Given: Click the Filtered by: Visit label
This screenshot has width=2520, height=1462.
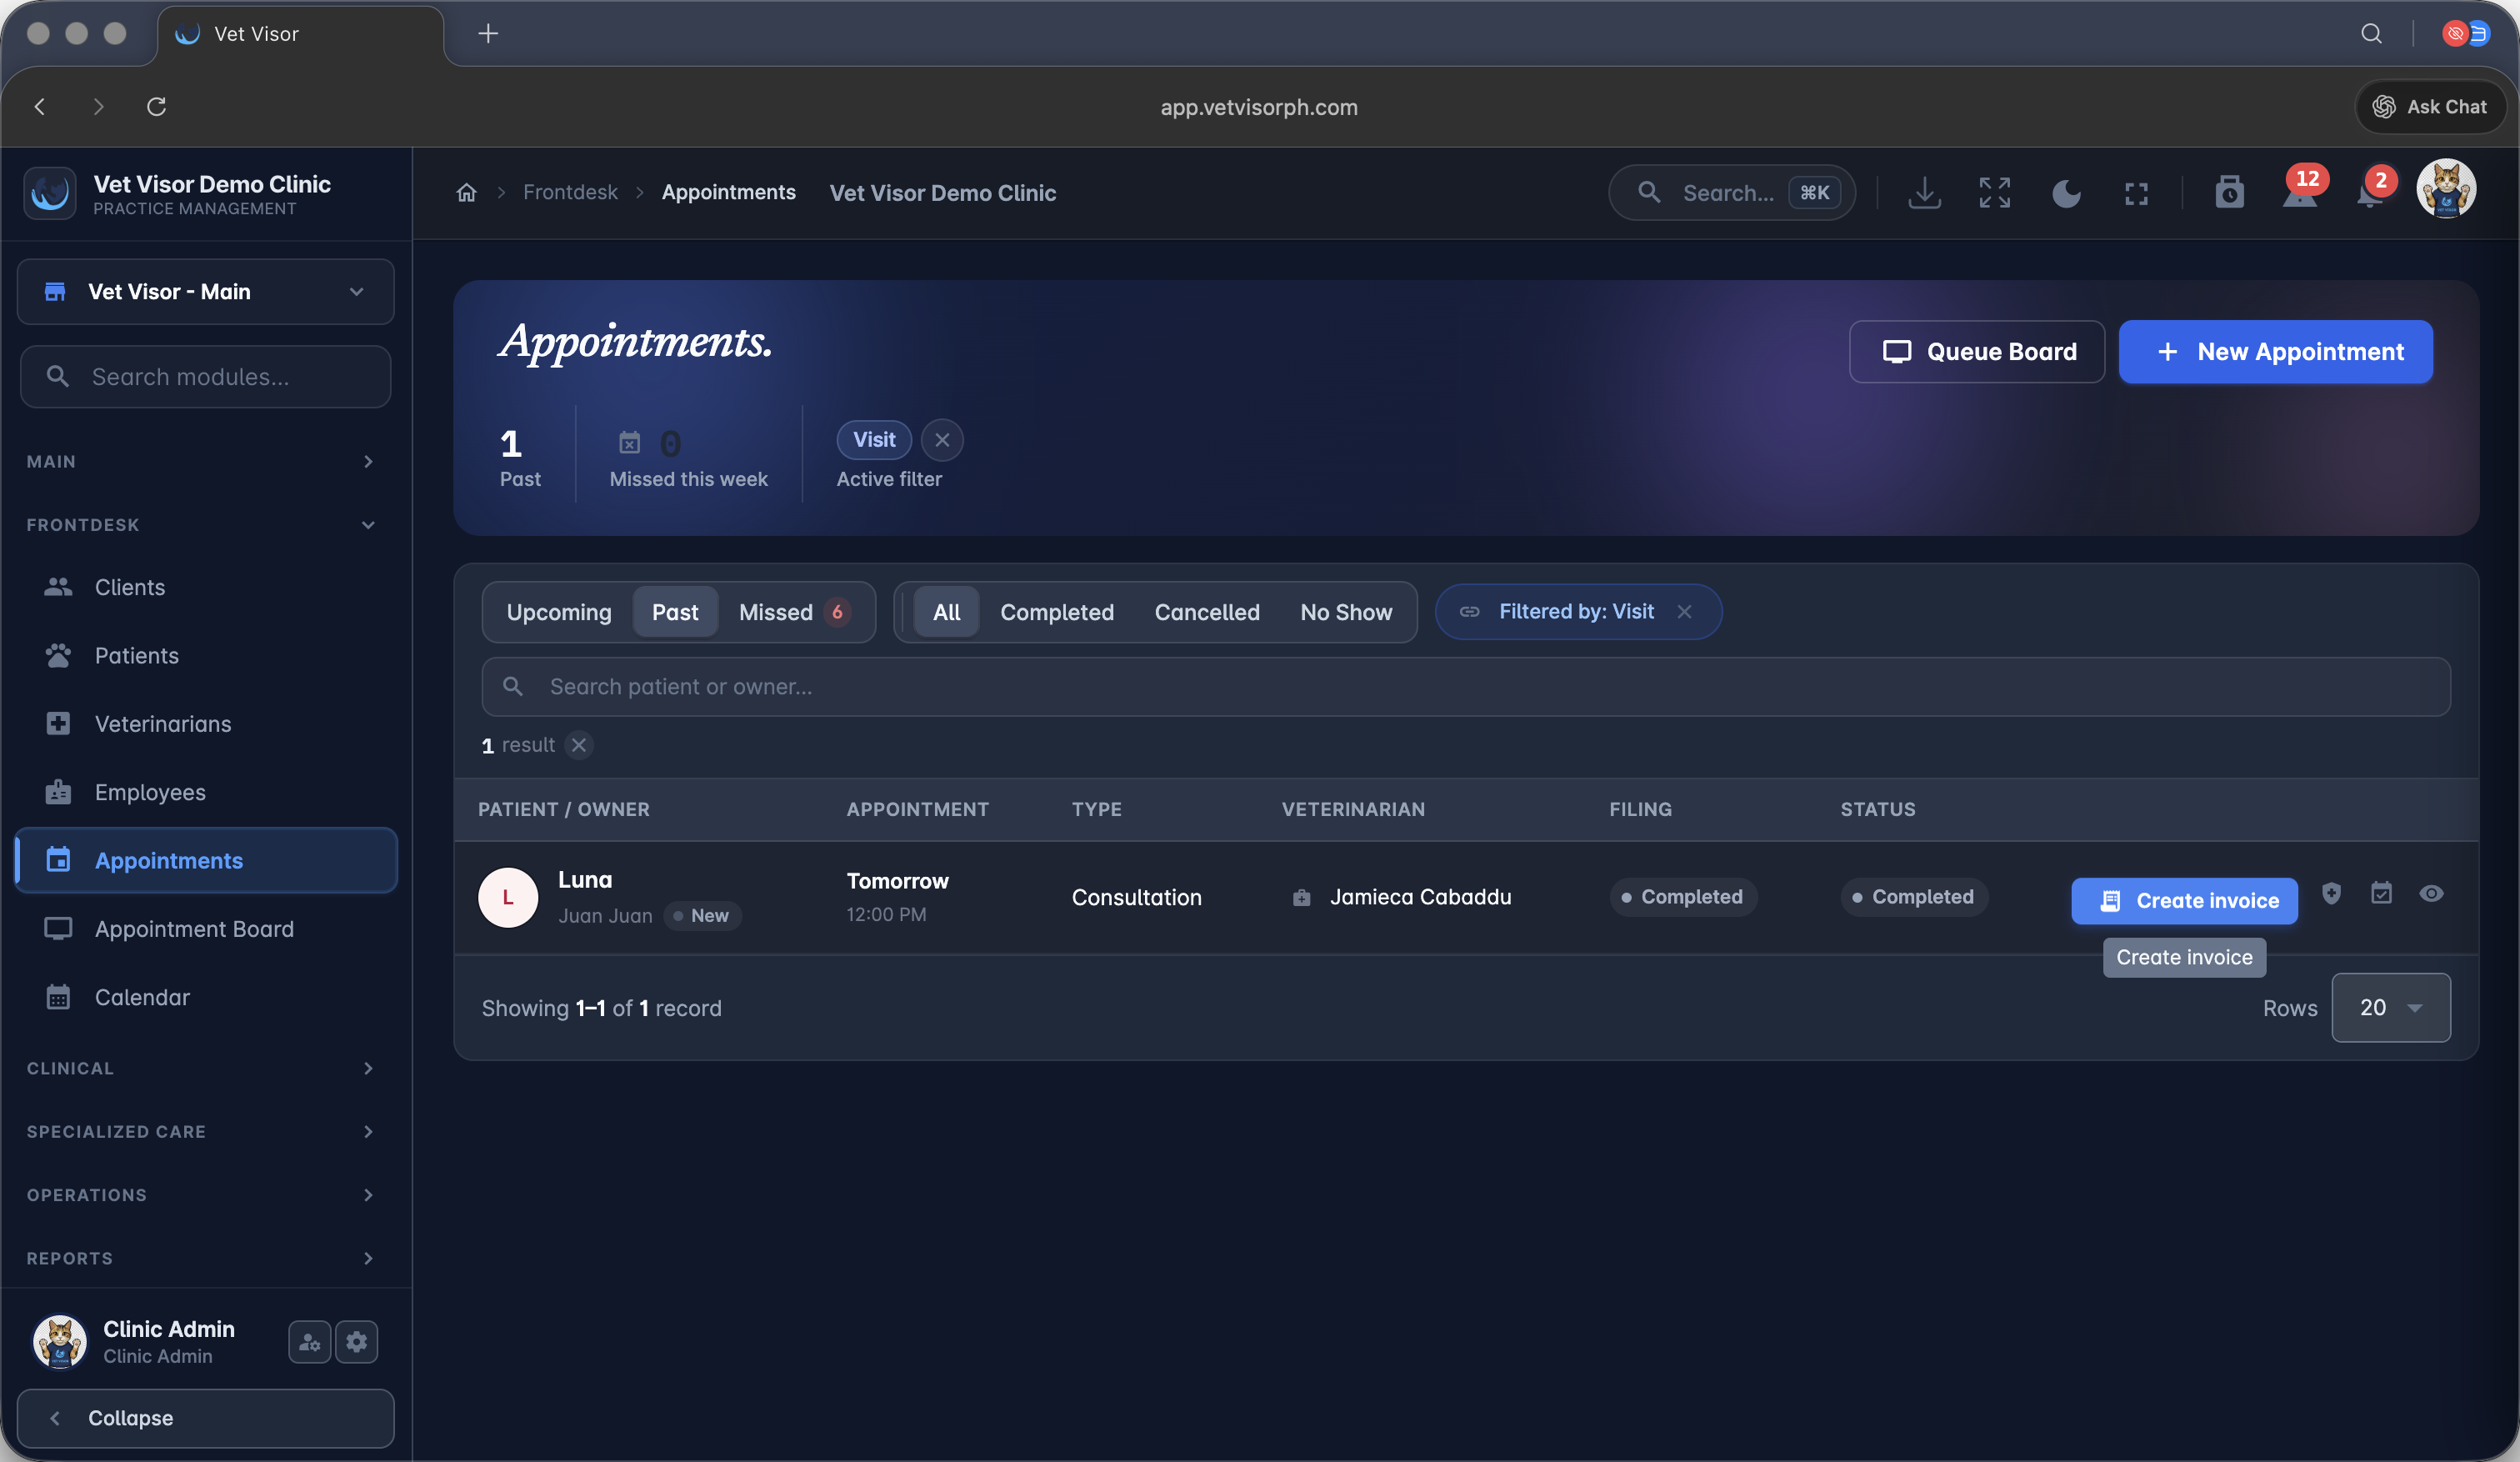Looking at the screenshot, I should pos(1576,612).
